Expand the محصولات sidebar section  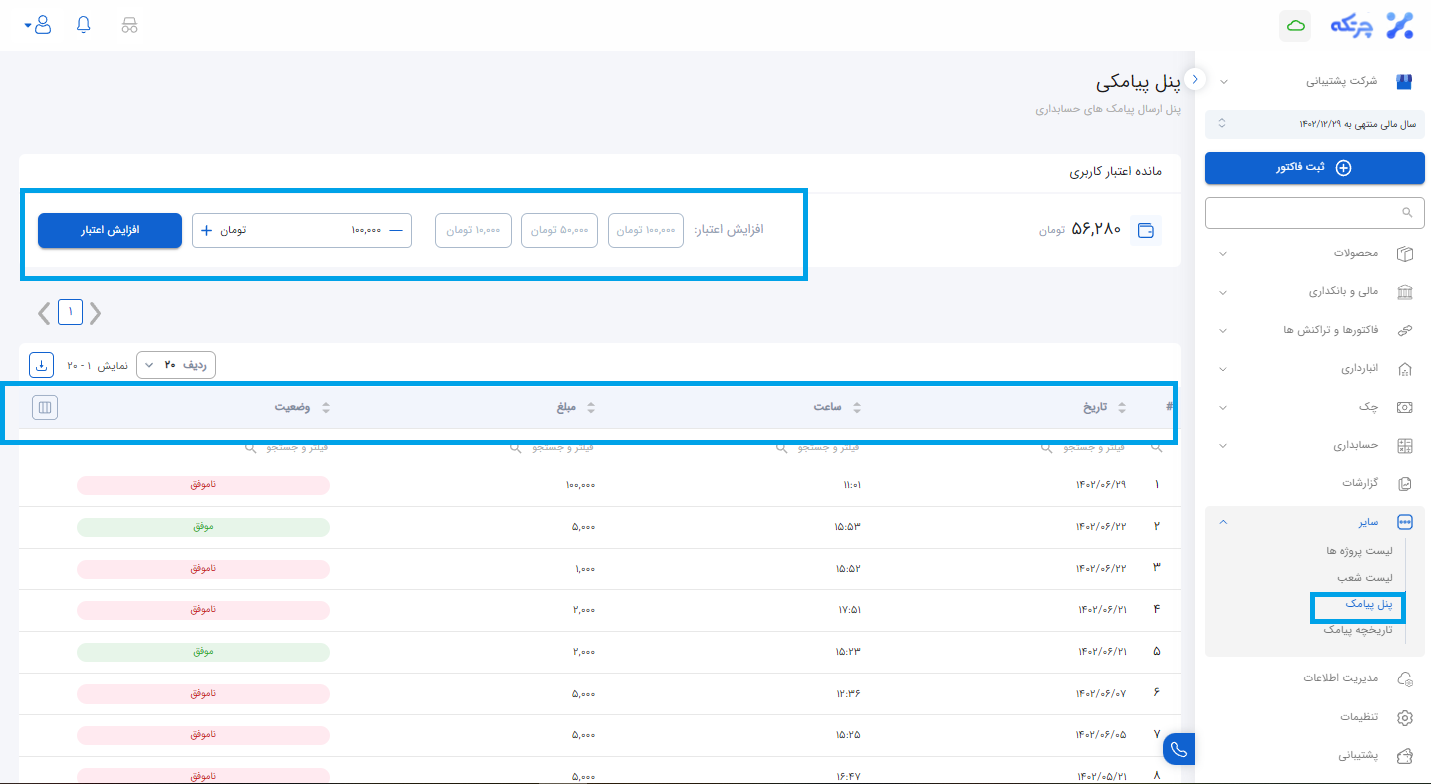1314,254
